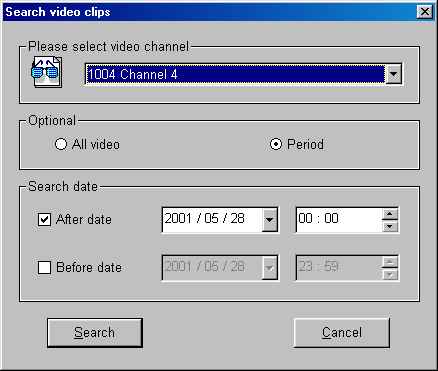Select the 1004 Channel 4 combo box
The width and height of the screenshot is (438, 371).
tap(243, 74)
